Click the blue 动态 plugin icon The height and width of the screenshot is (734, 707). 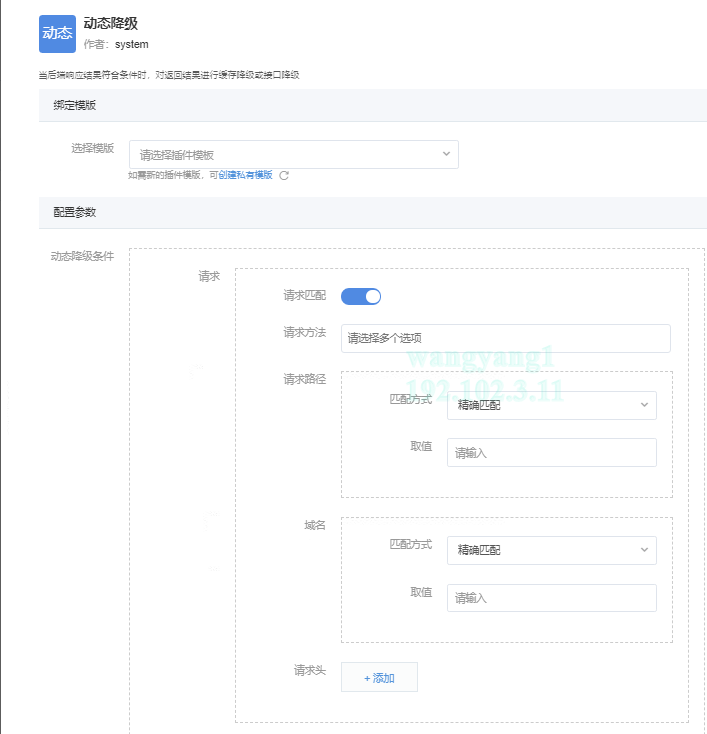[57, 33]
